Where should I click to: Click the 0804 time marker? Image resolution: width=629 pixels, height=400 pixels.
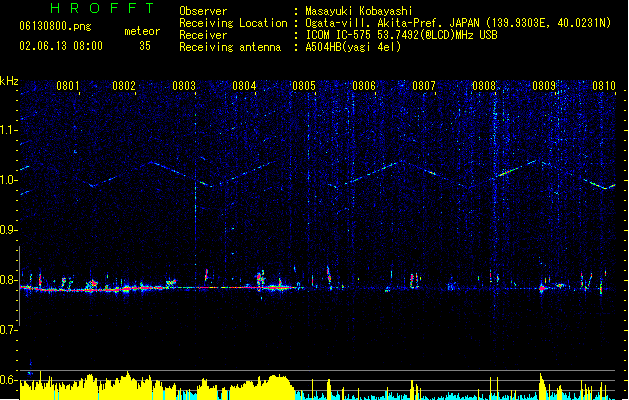point(244,86)
